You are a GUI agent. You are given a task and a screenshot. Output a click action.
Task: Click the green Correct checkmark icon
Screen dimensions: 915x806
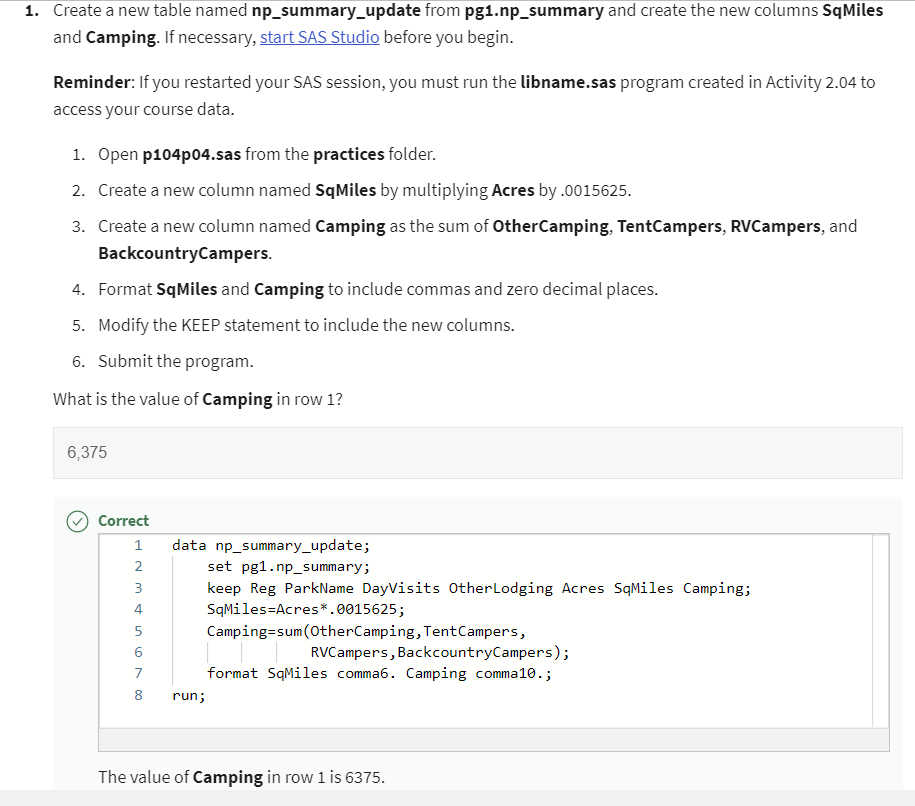click(x=77, y=521)
